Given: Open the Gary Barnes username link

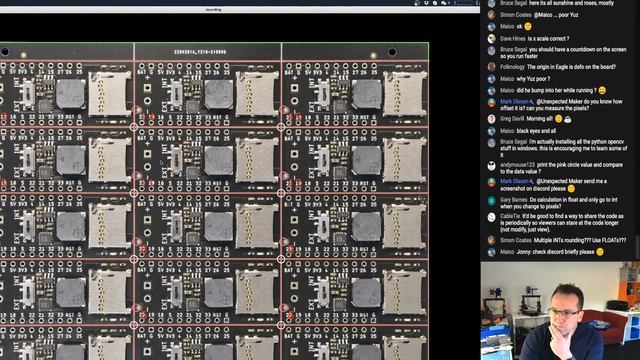Looking at the screenshot, I should tap(513, 200).
